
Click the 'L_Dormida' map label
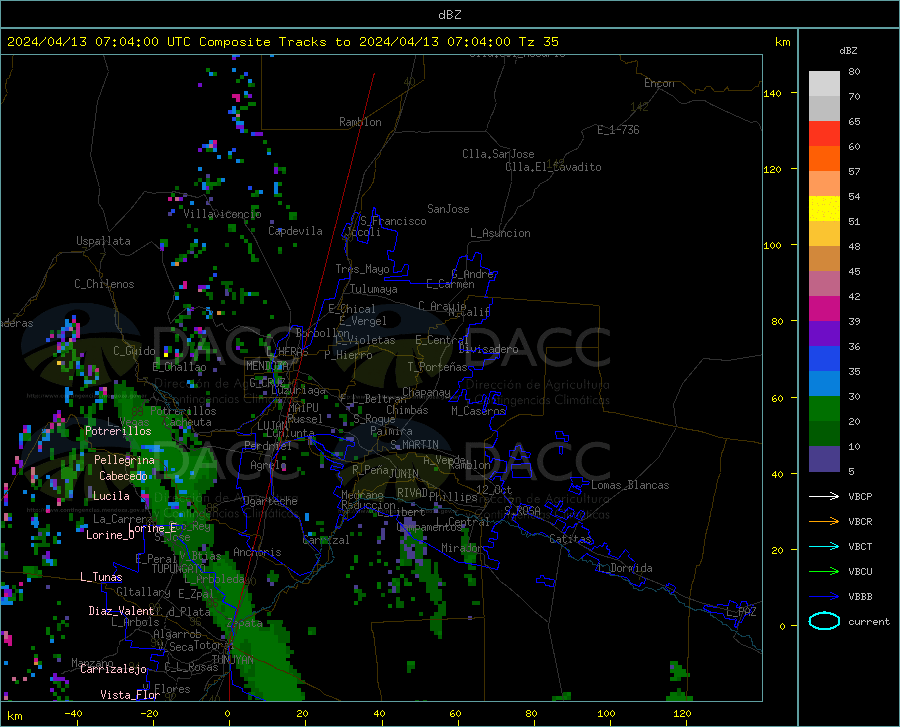[x=625, y=568]
